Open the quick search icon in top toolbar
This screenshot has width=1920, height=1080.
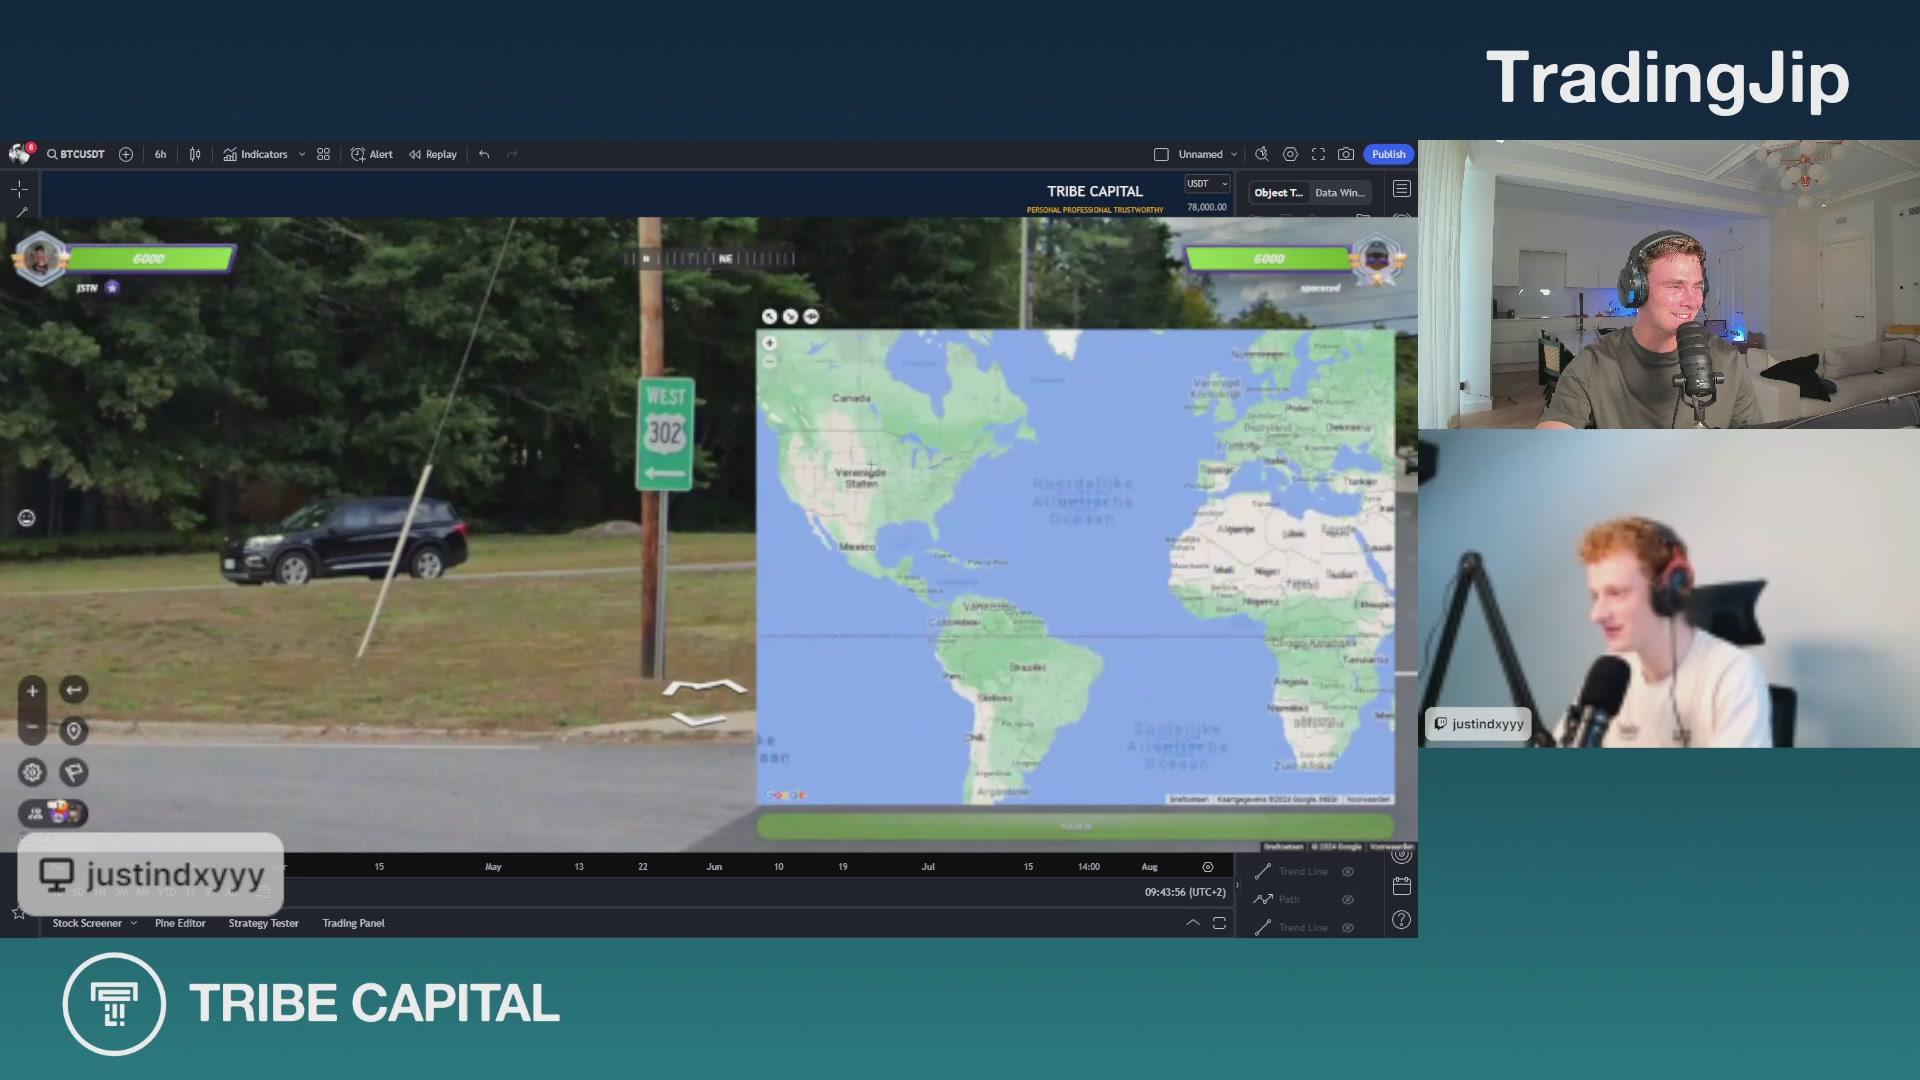point(1262,154)
